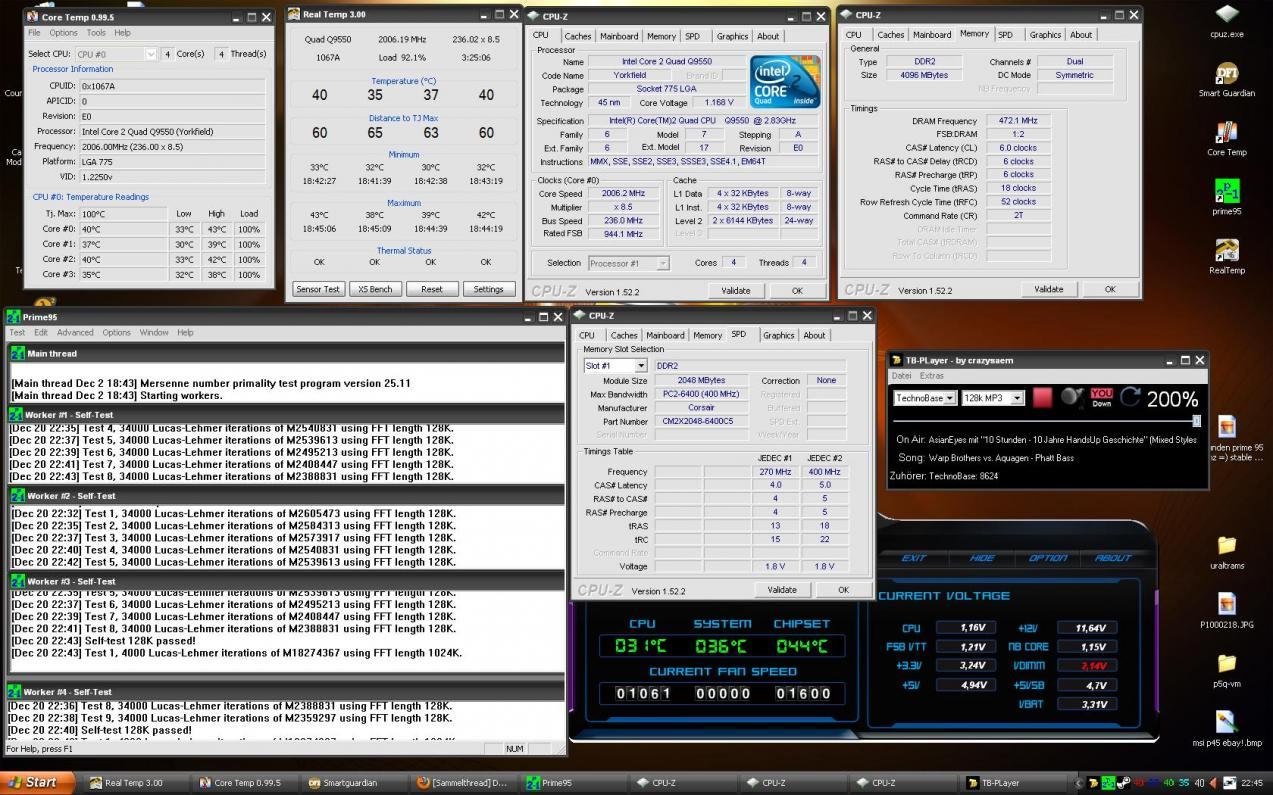Viewport: 1273px width, 795px height.
Task: Click the Main thread pane title in Prime95
Action: 286,353
